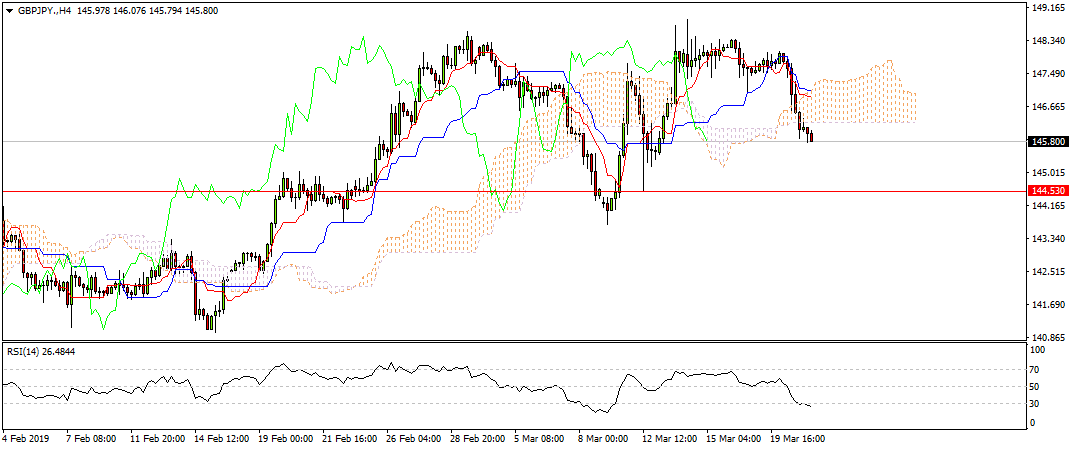Click the 142.515 price axis value
Viewport: 1072px width, 450px height.
(1048, 272)
